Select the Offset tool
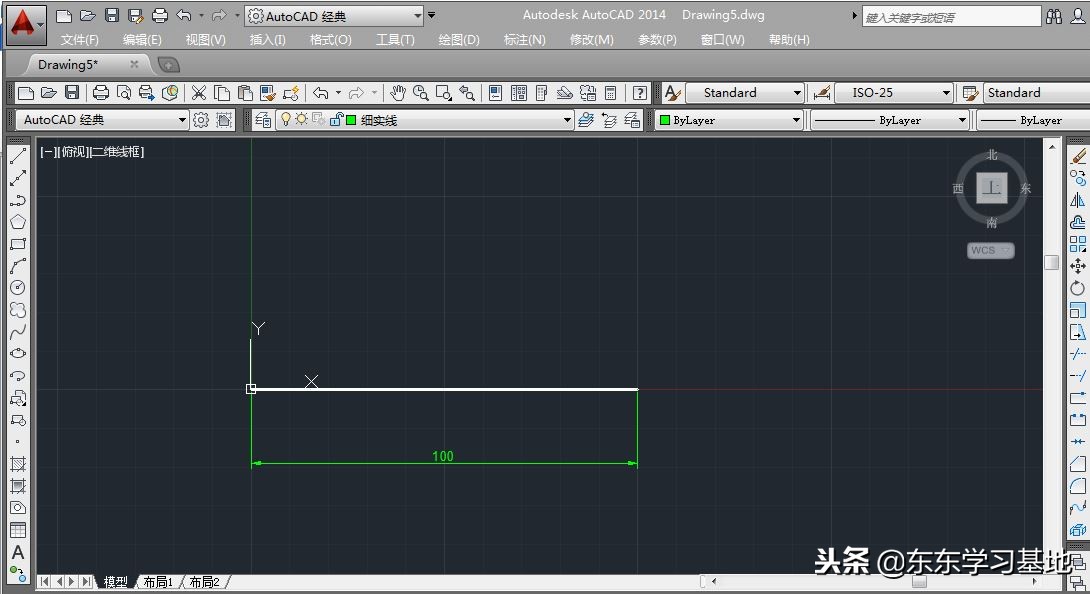This screenshot has height=594, width=1090. tap(1078, 222)
